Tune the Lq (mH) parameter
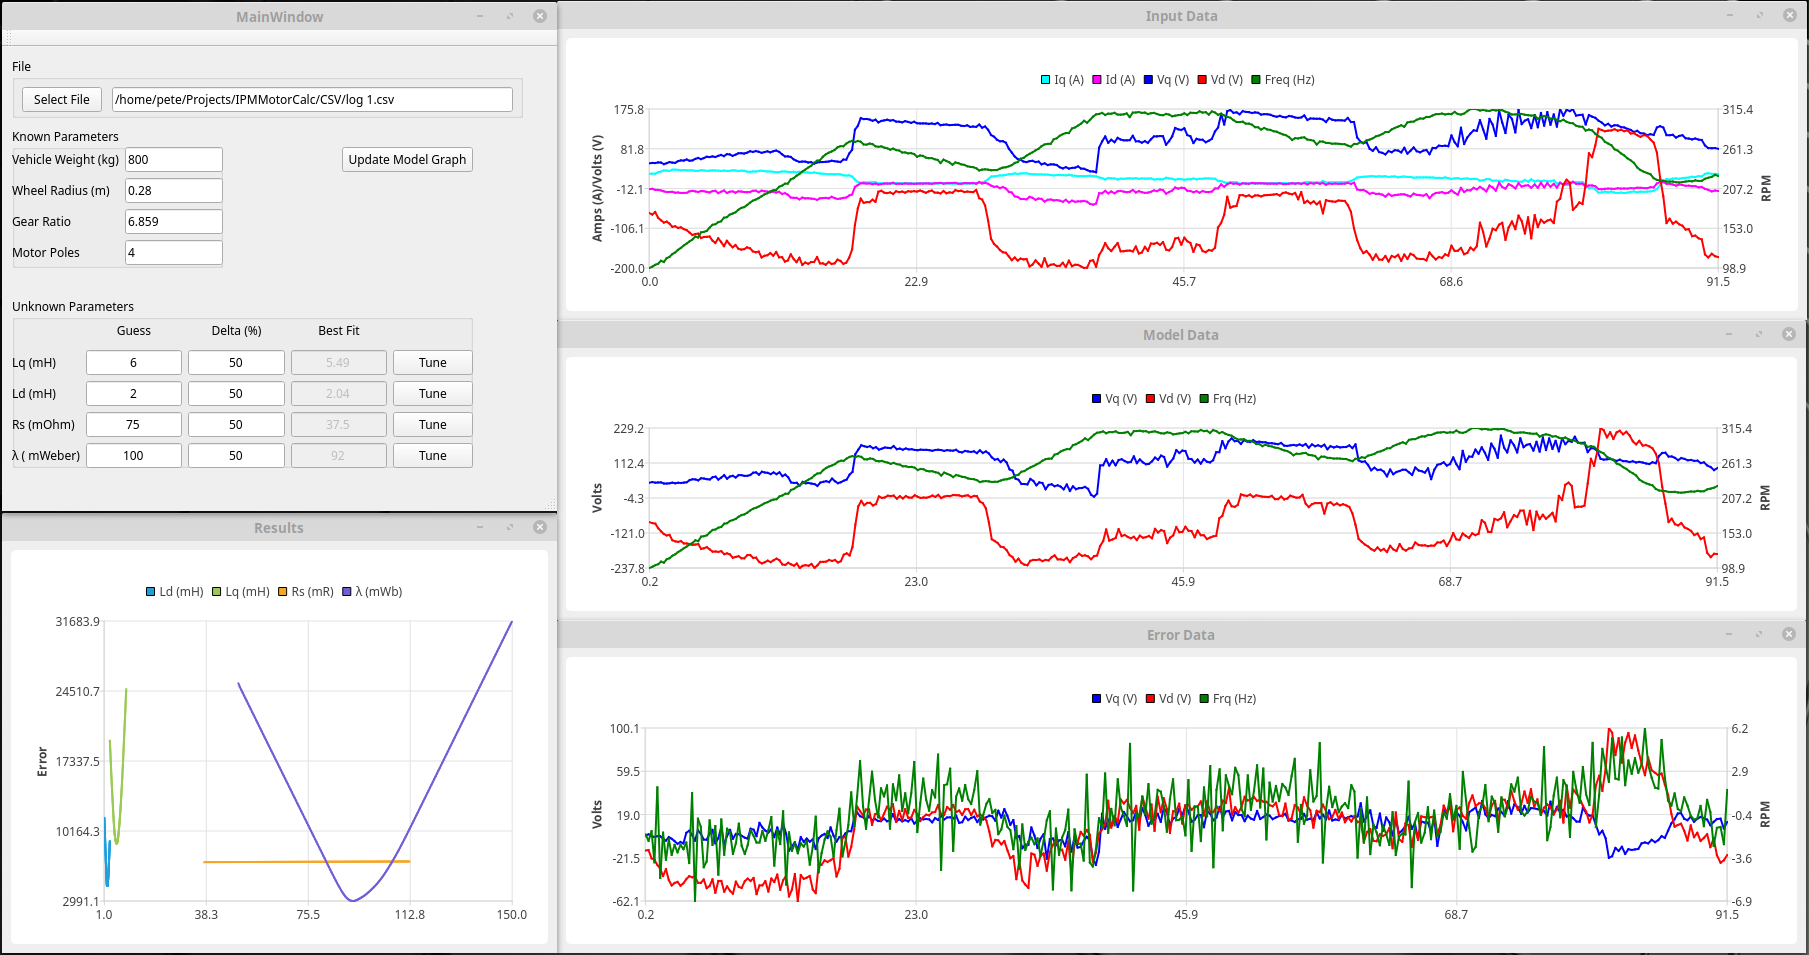Viewport: 1809px width, 955px height. (x=432, y=363)
